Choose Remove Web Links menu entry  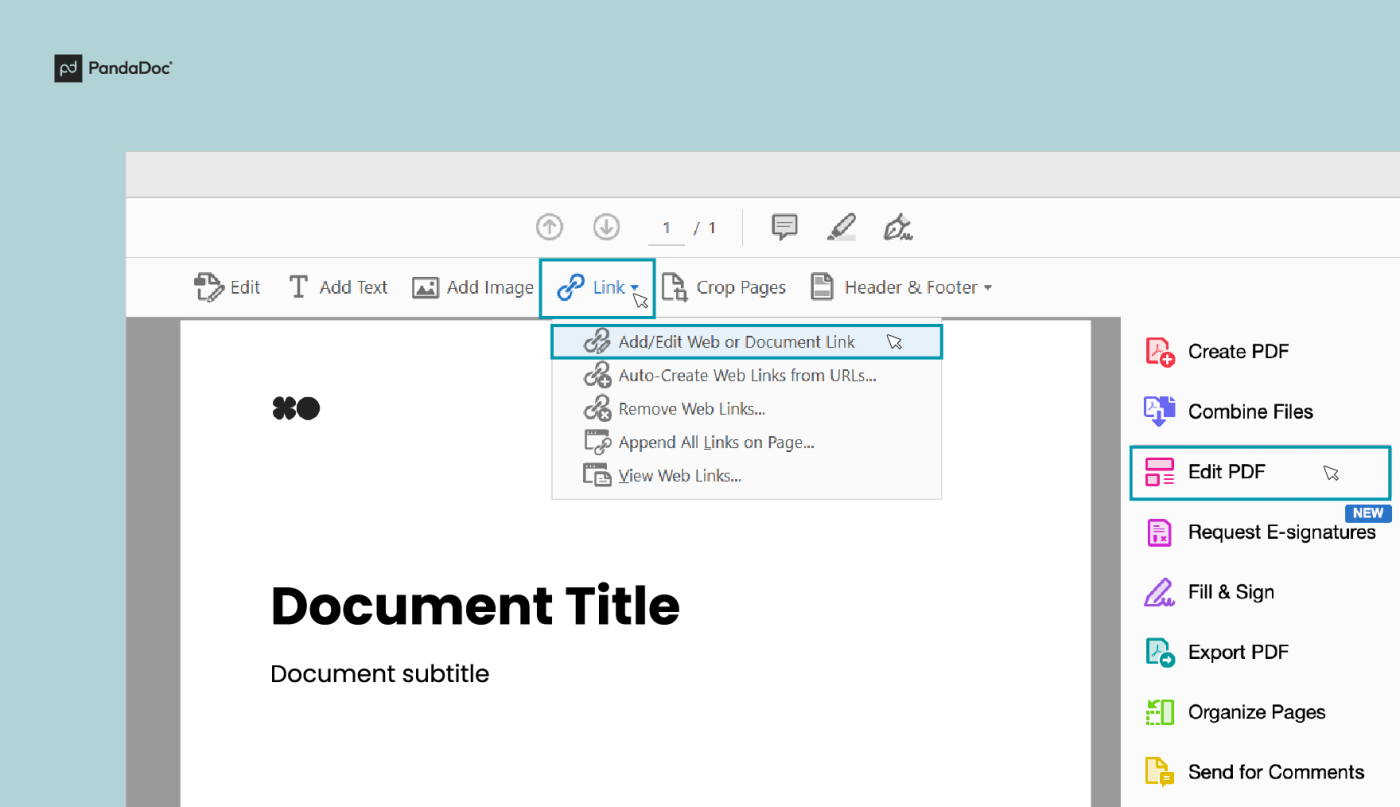pos(746,409)
